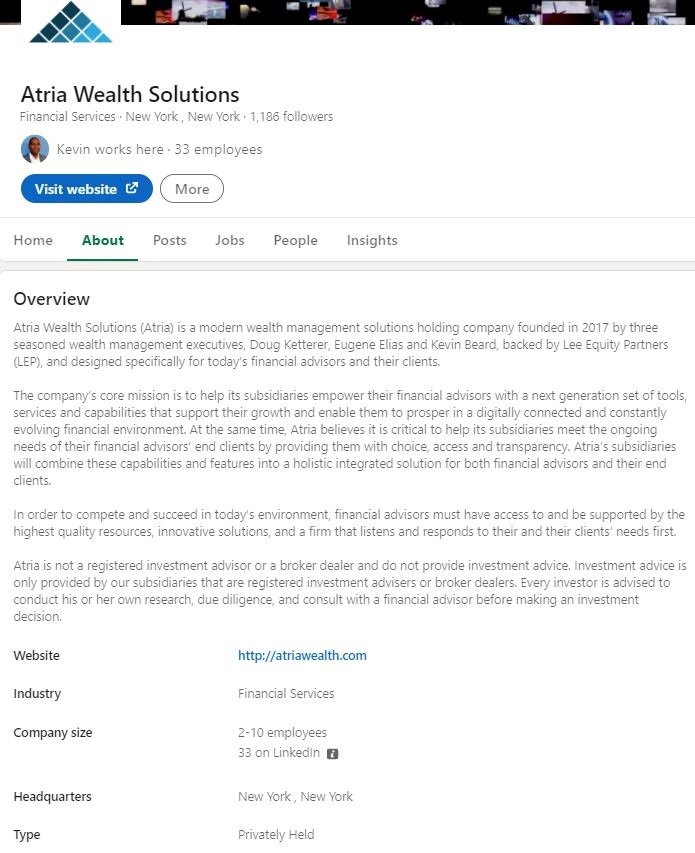Click the Atria Wealth Solutions page title

coord(130,95)
